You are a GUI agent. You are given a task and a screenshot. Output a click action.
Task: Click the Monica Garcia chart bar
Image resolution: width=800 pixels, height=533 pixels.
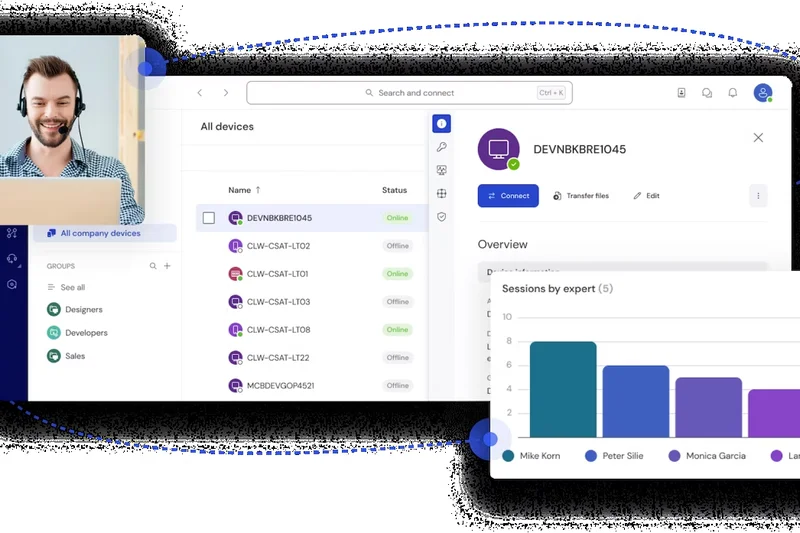tap(709, 408)
